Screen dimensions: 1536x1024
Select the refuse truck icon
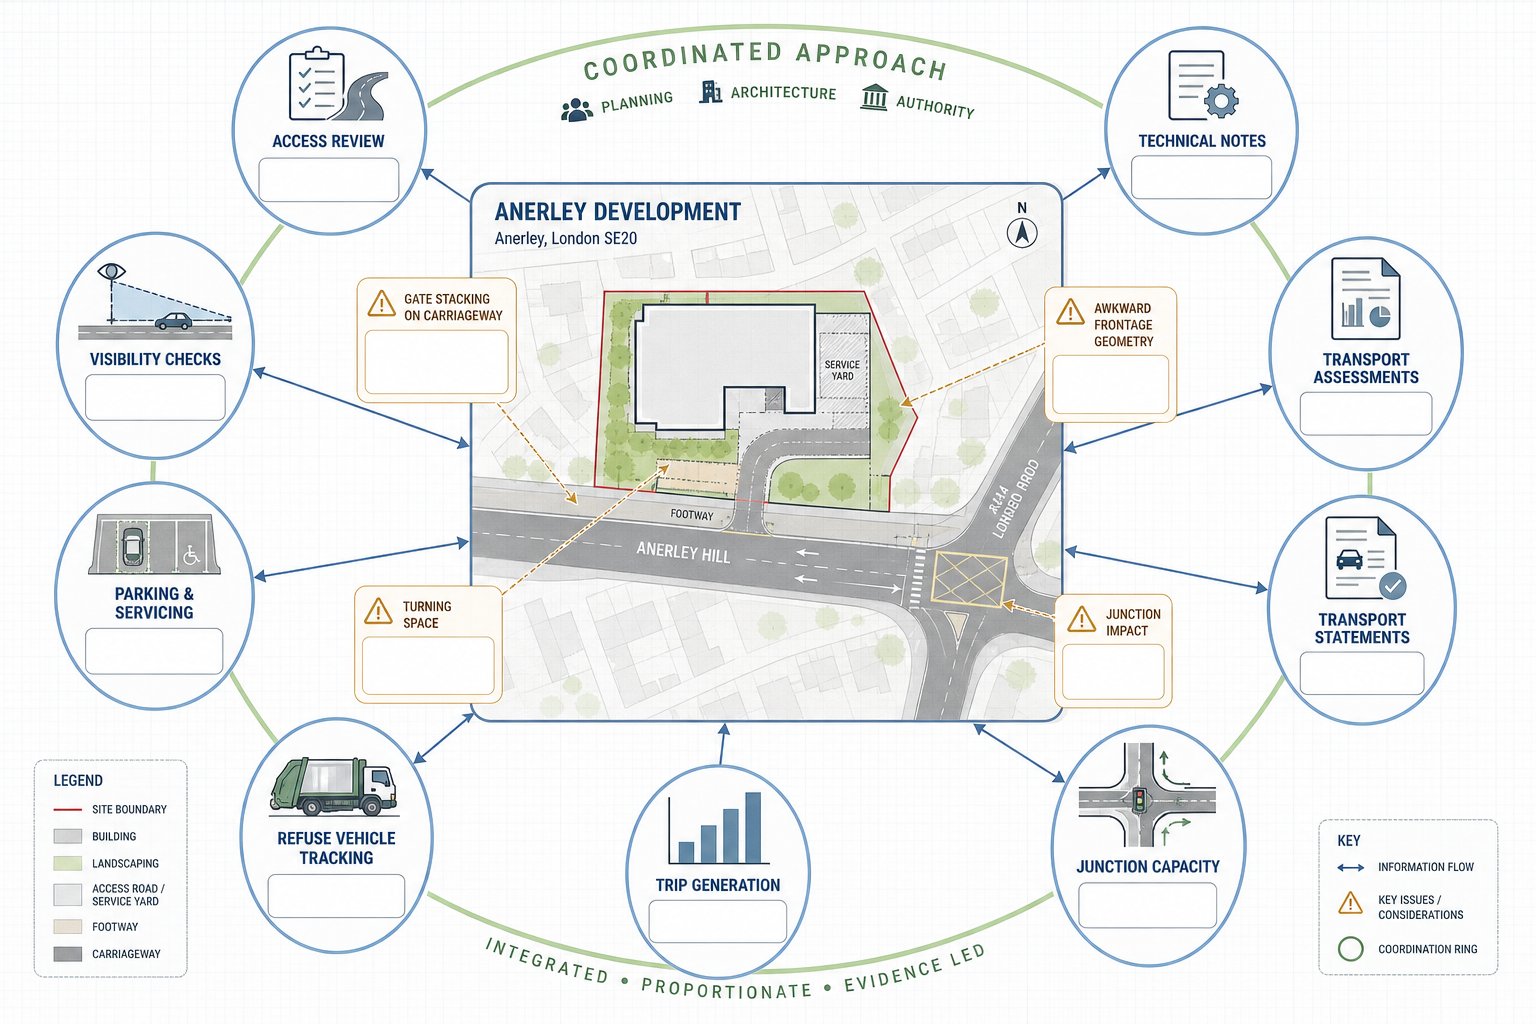(333, 786)
